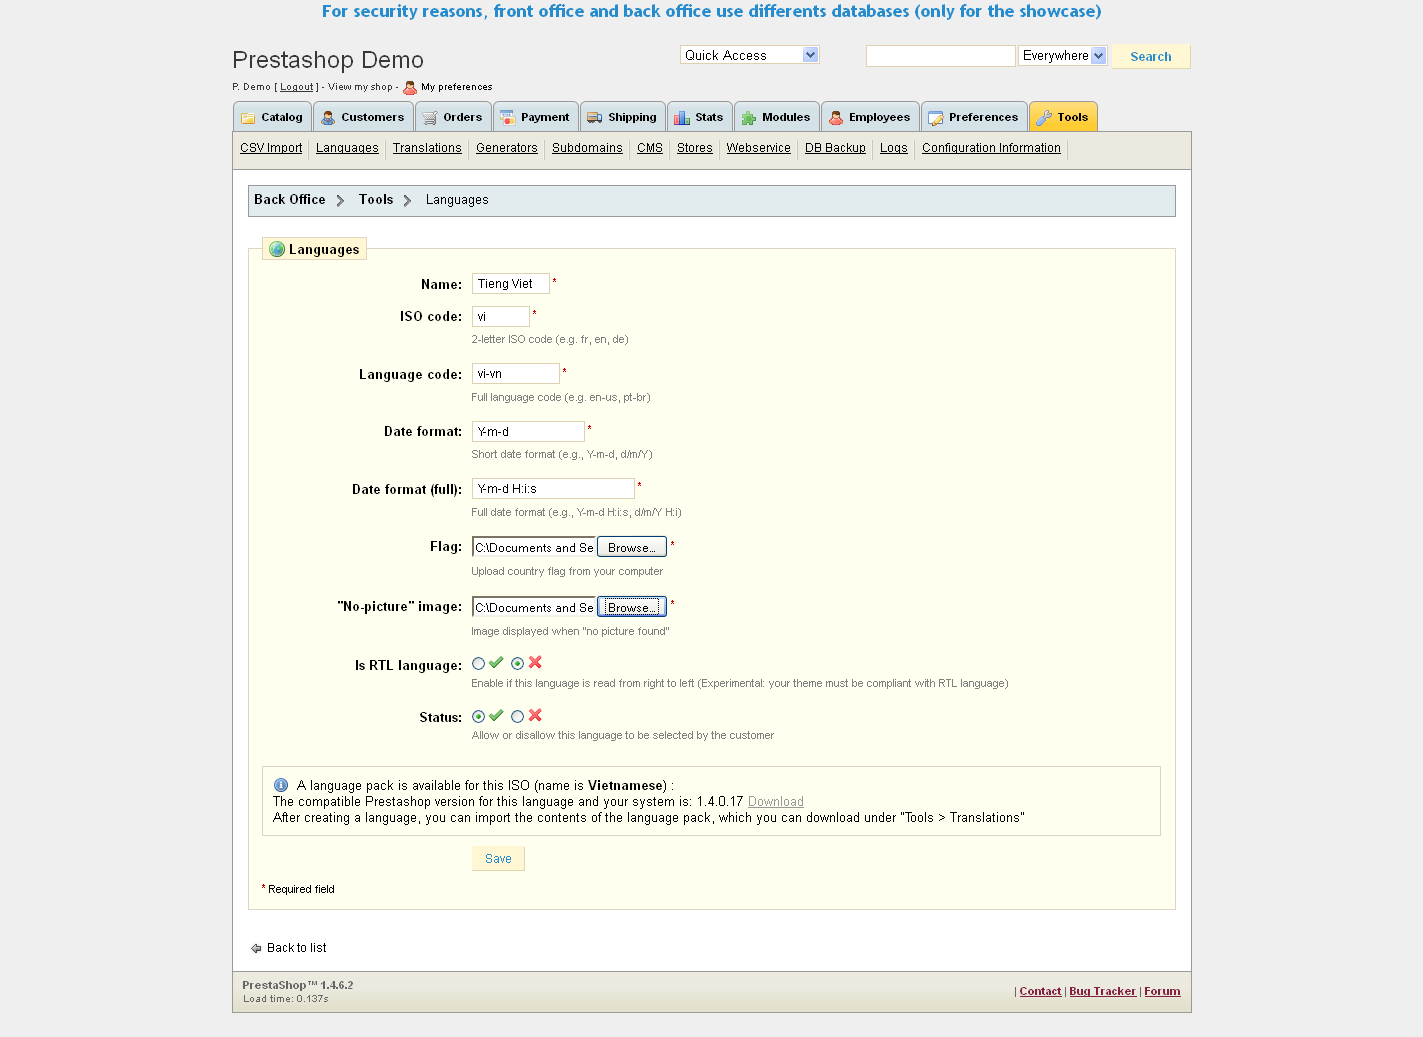Open Webservice submenu link
This screenshot has width=1423, height=1037.
coord(758,148)
